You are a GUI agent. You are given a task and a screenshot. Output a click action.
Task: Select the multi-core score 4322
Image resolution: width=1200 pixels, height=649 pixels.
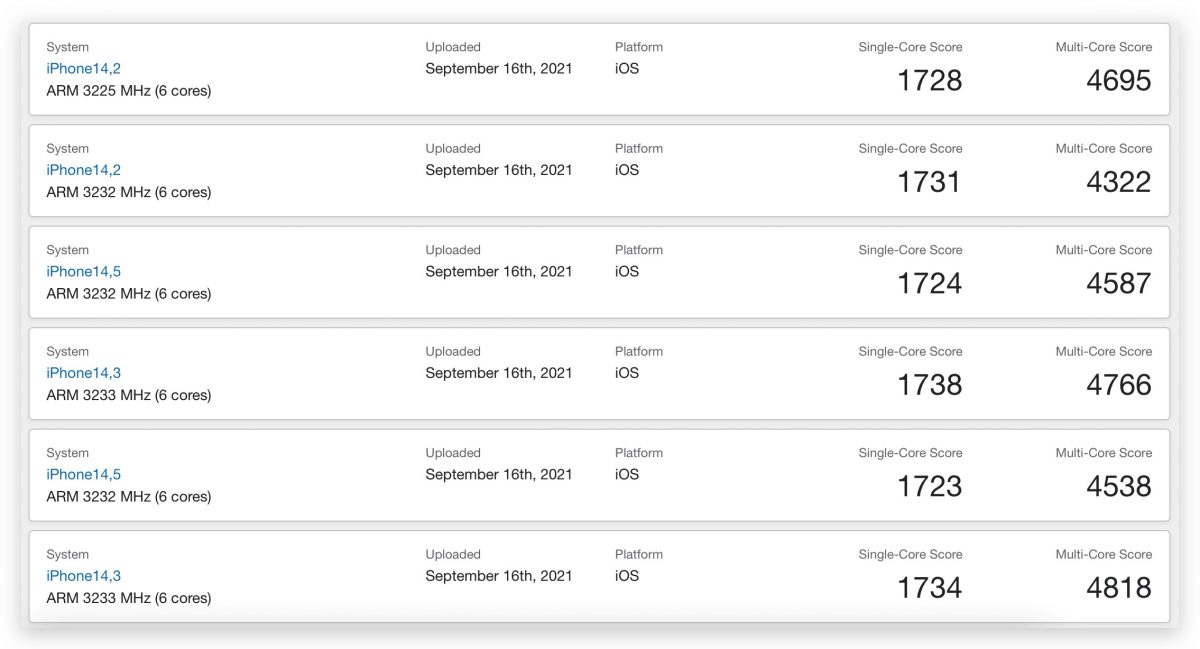(1119, 182)
